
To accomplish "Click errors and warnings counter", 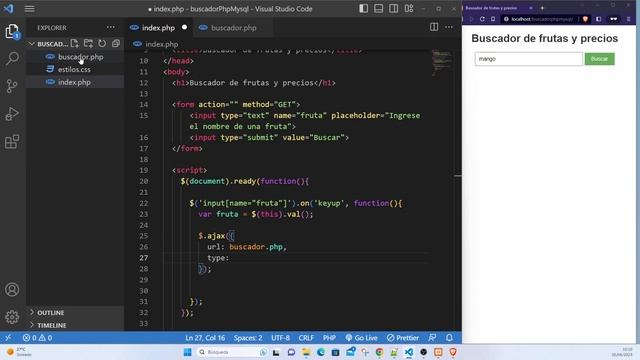I will coord(37,338).
